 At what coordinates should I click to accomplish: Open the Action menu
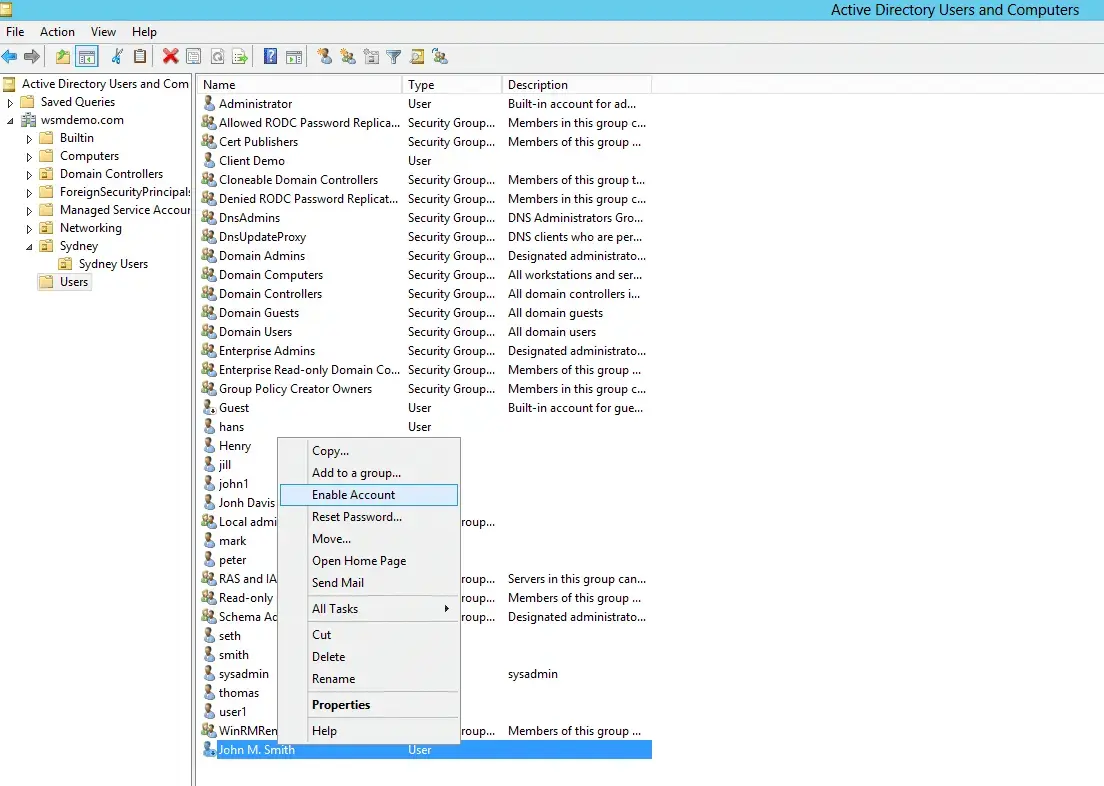[57, 32]
